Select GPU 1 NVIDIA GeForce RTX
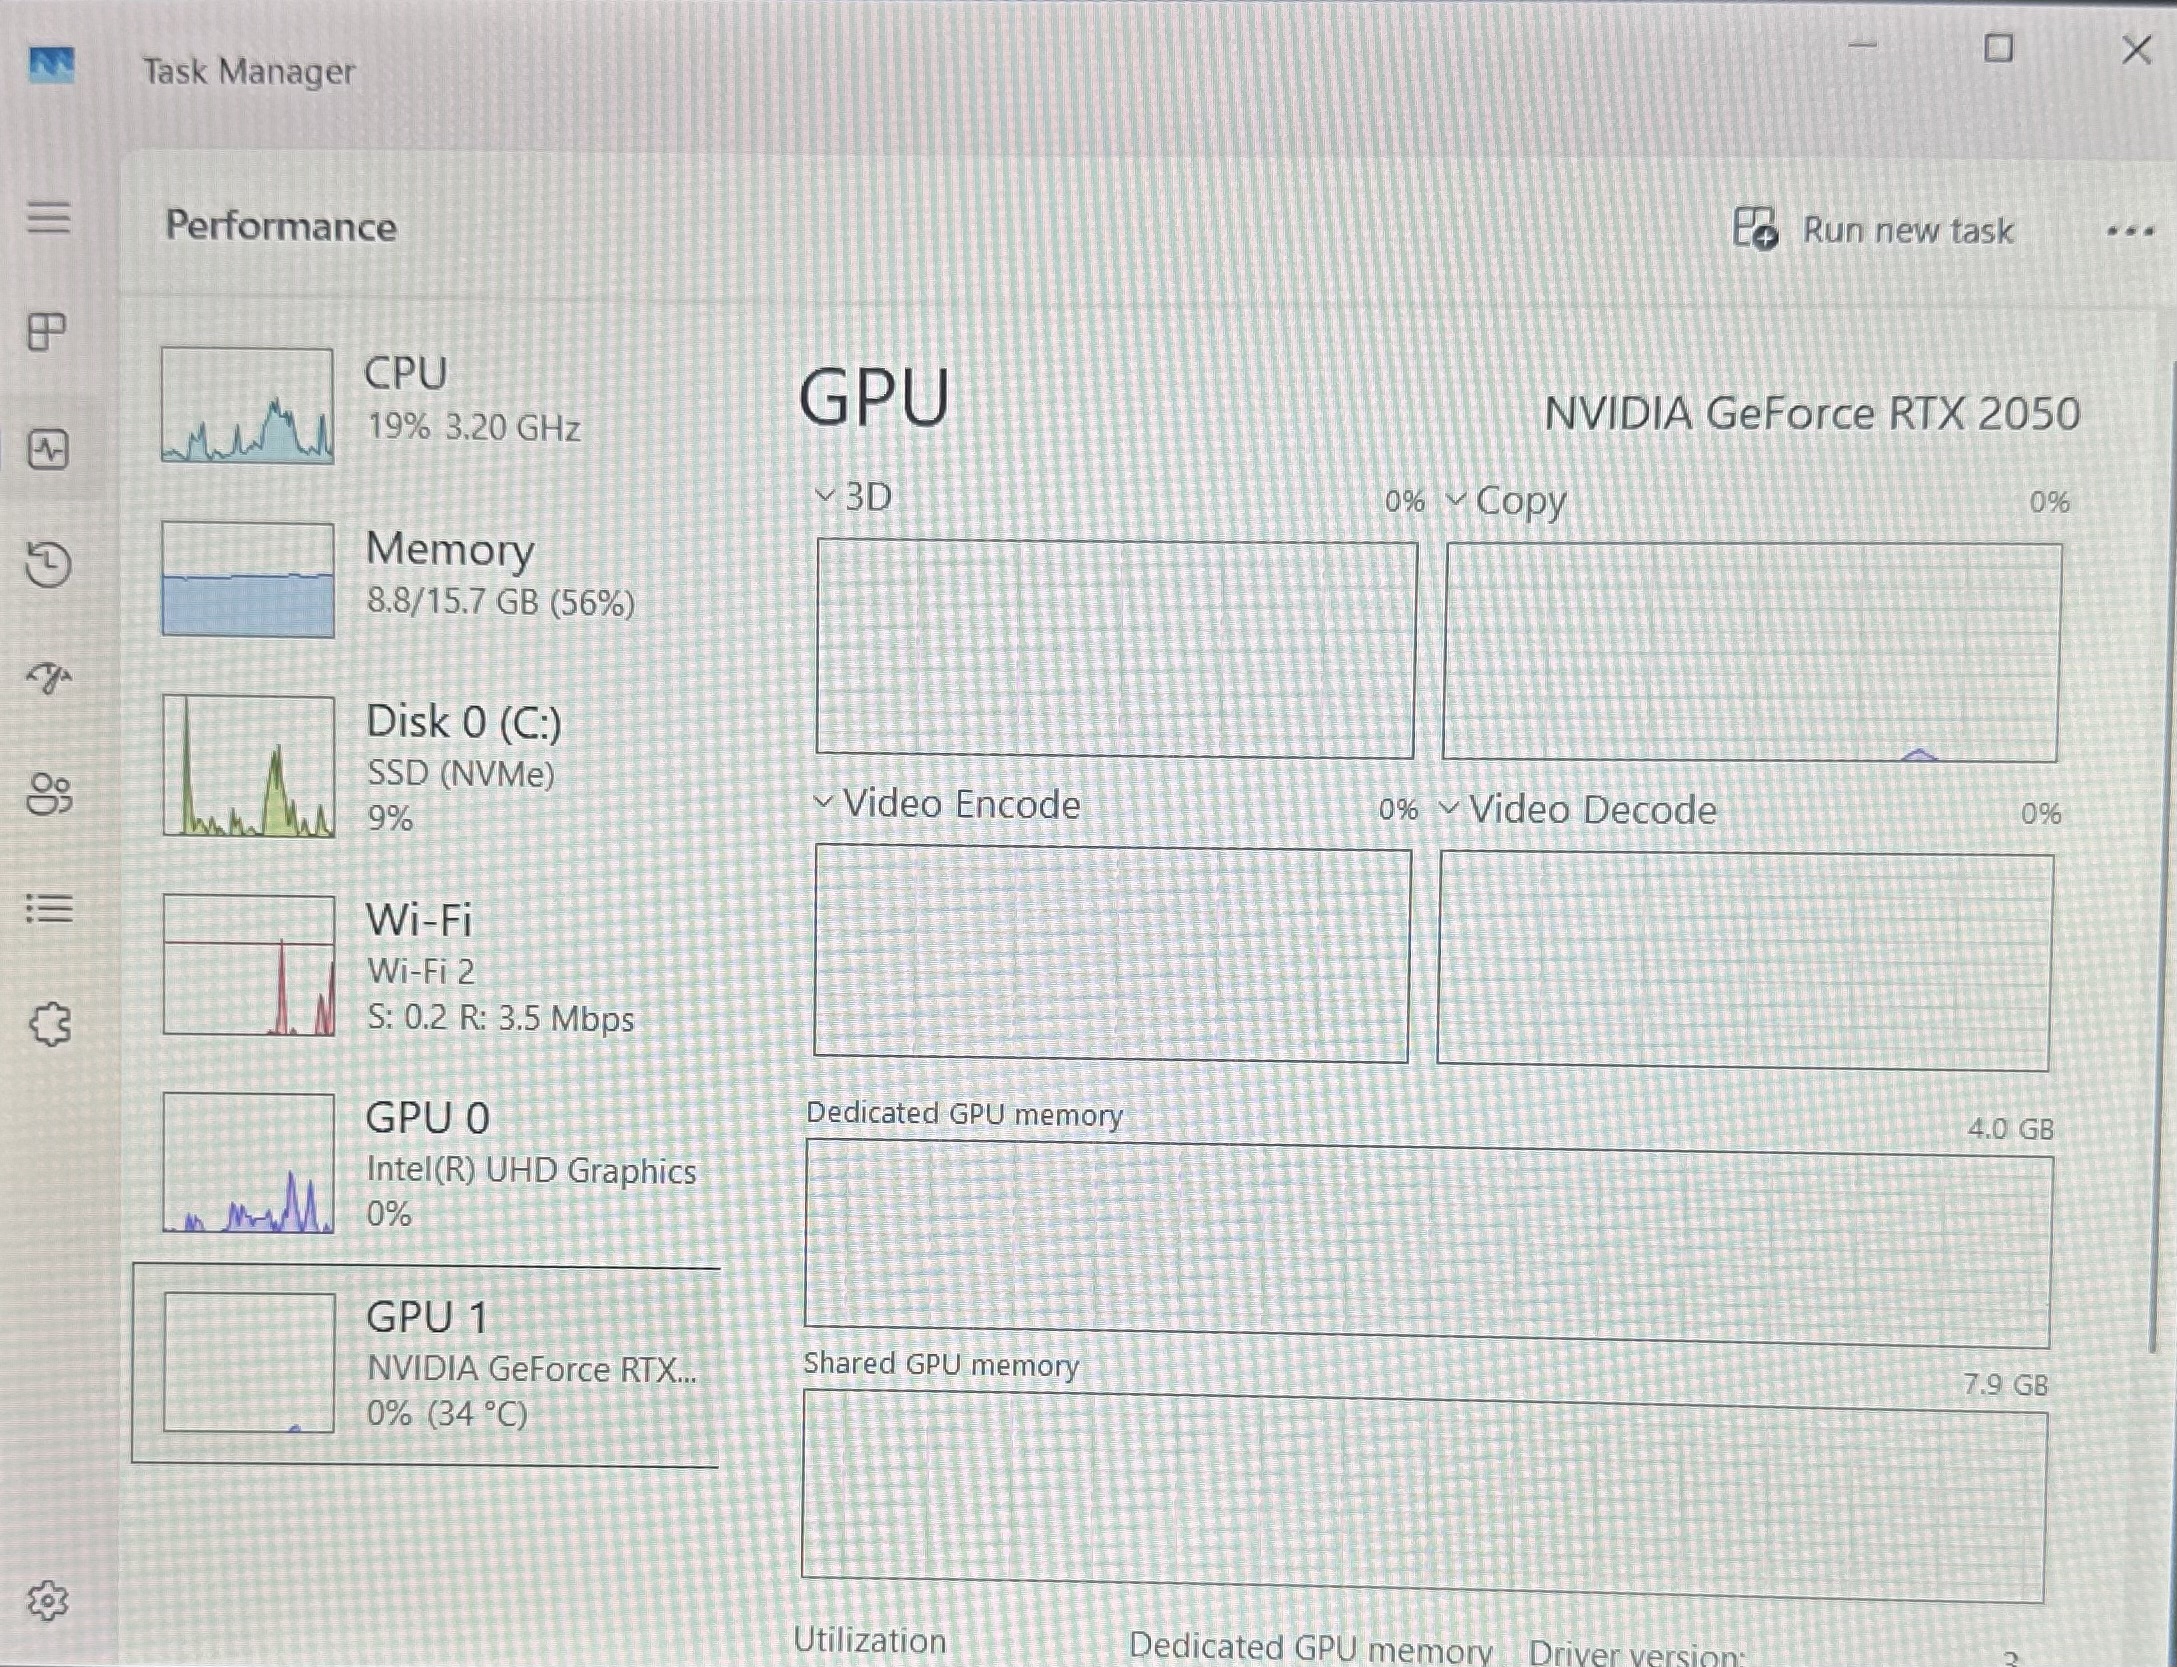The image size is (2177, 1667). tap(427, 1365)
